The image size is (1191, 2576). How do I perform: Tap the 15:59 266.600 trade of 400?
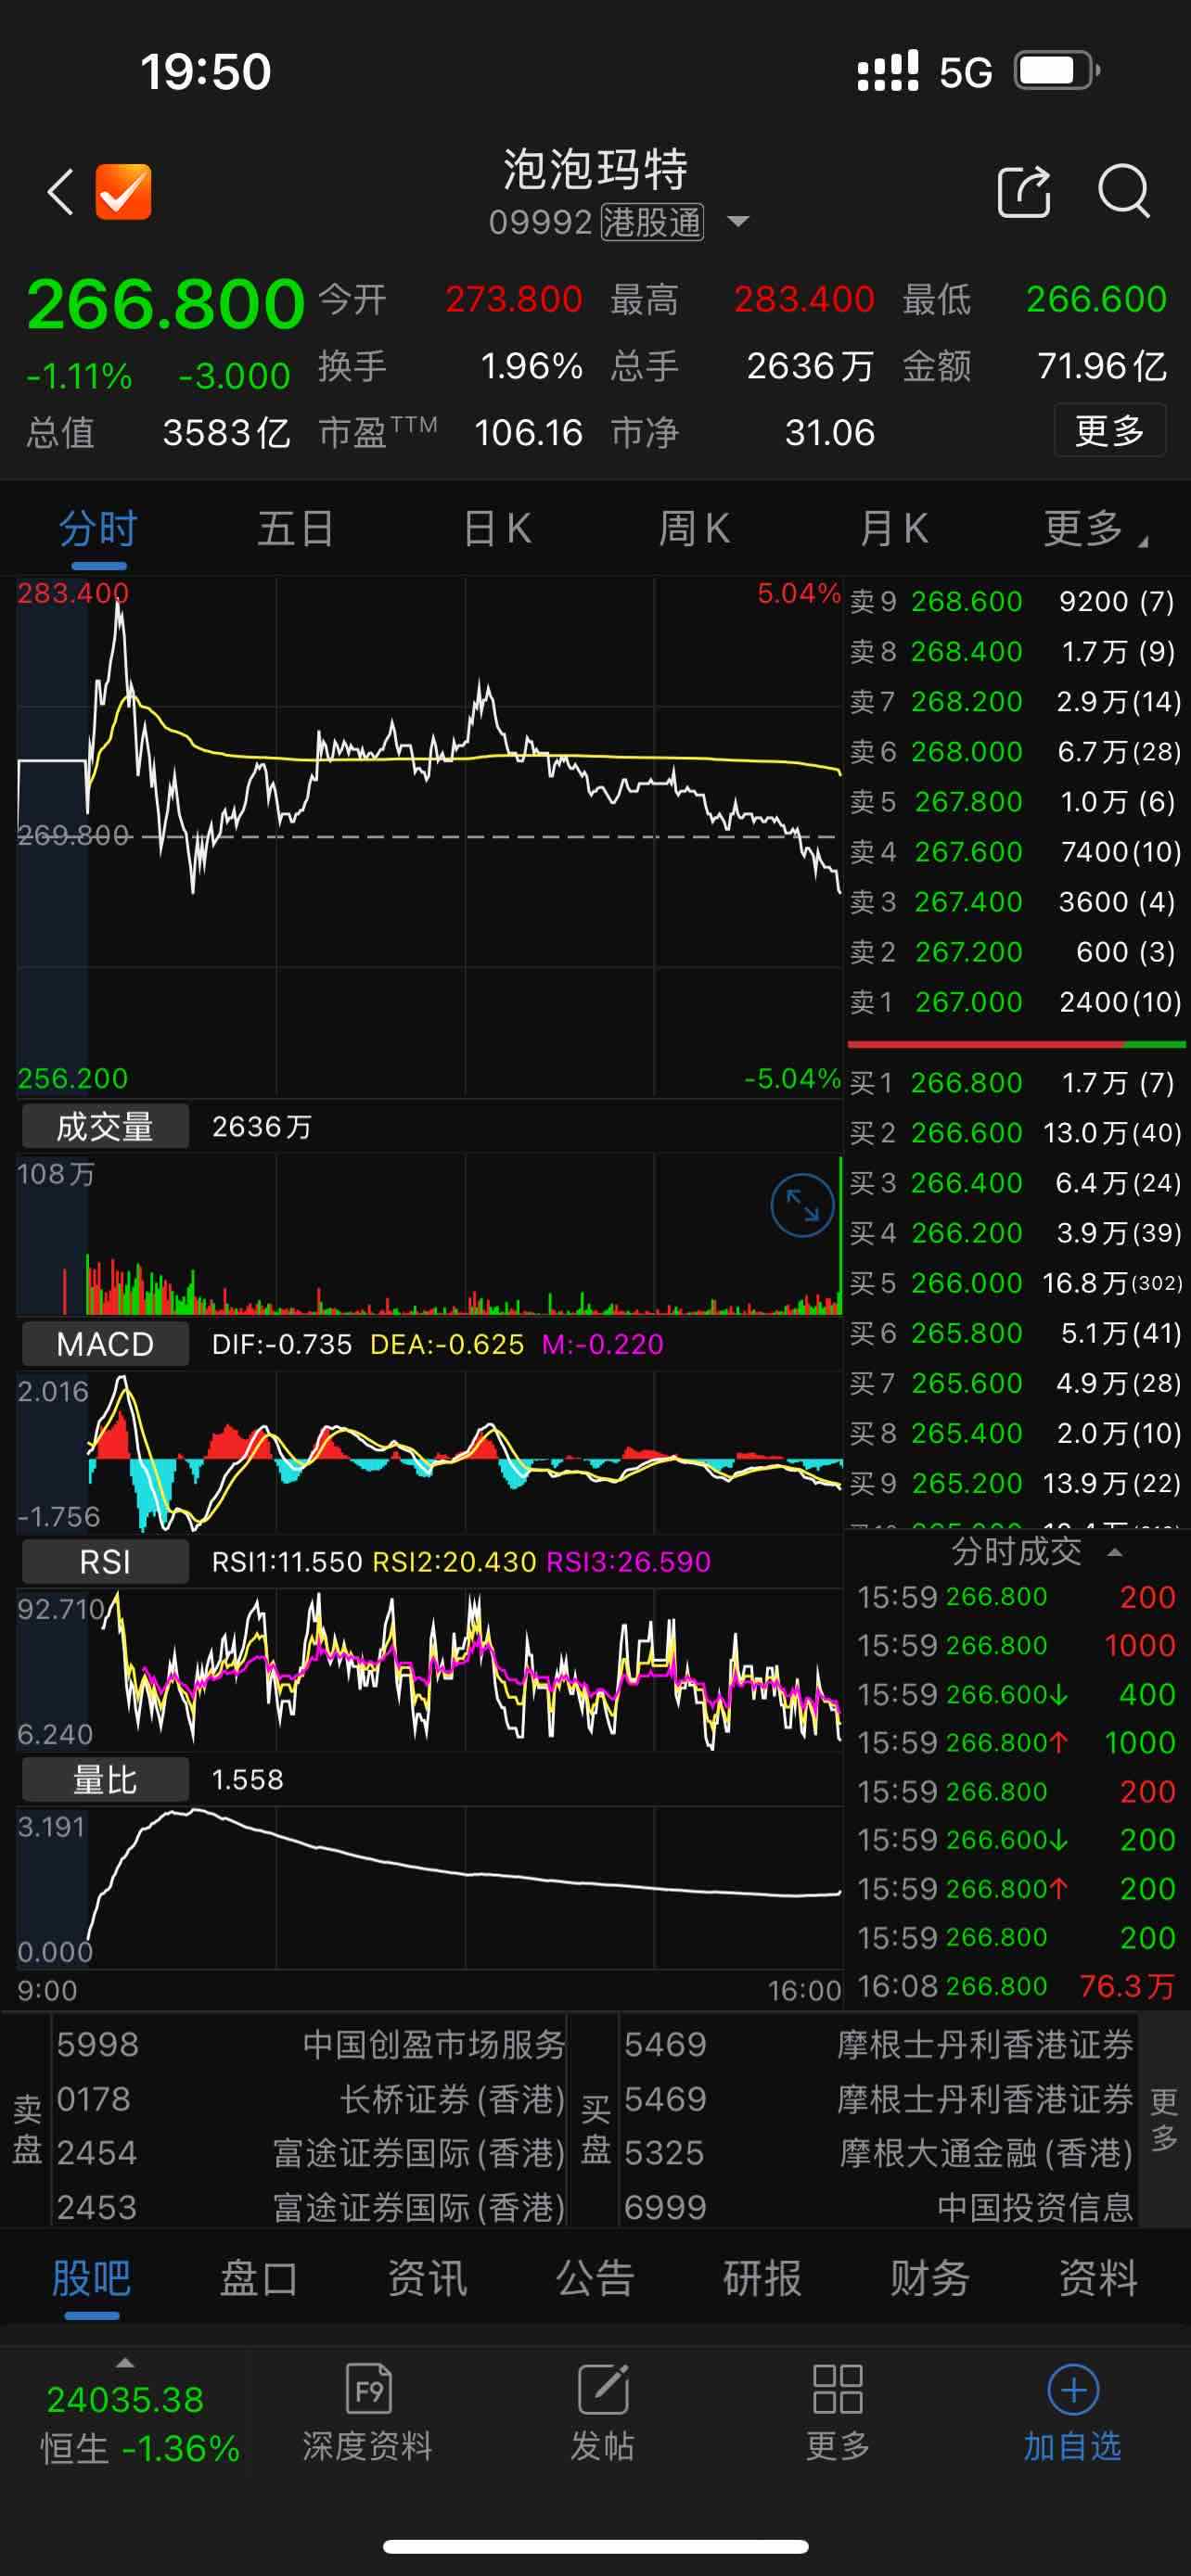pos(1015,1694)
